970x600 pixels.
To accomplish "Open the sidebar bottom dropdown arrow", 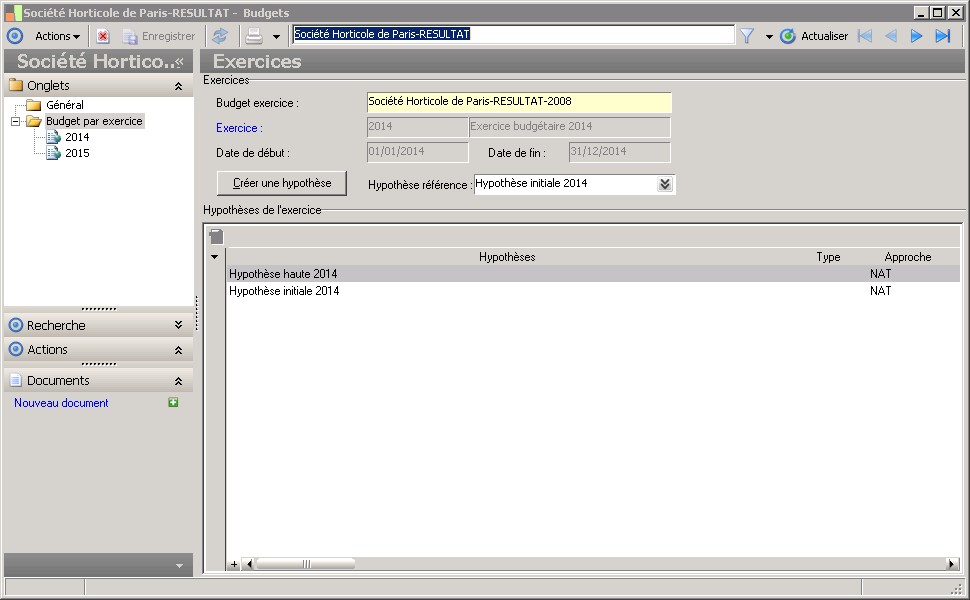I will pos(179,565).
